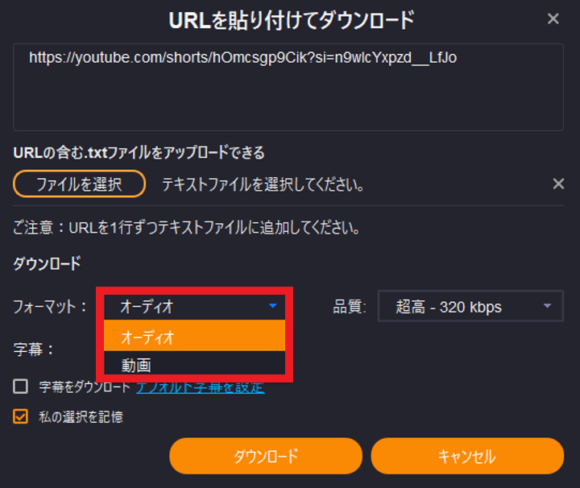Enable the 字幕をダウンロード checkbox
580x488 pixels.
pos(20,386)
